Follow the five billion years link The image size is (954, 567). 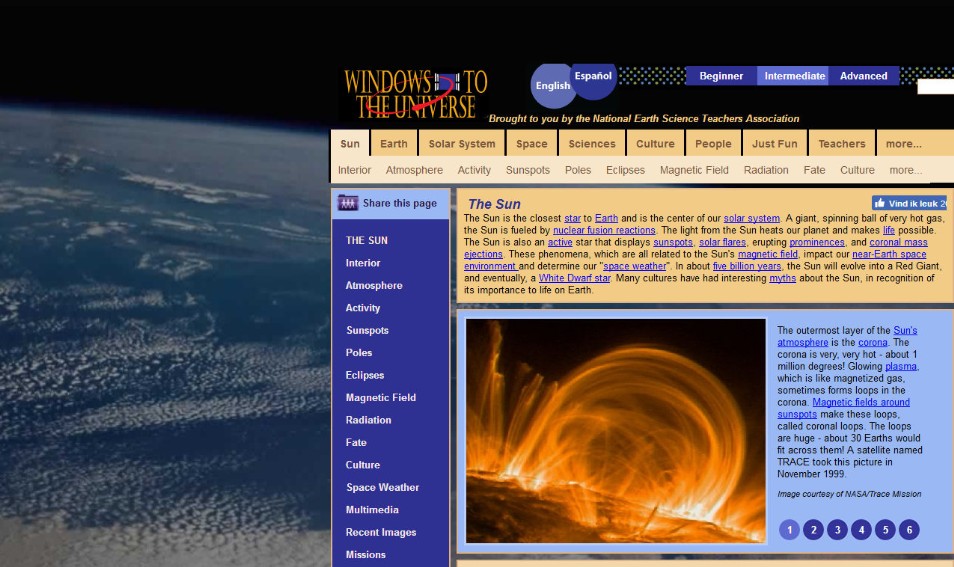click(747, 266)
